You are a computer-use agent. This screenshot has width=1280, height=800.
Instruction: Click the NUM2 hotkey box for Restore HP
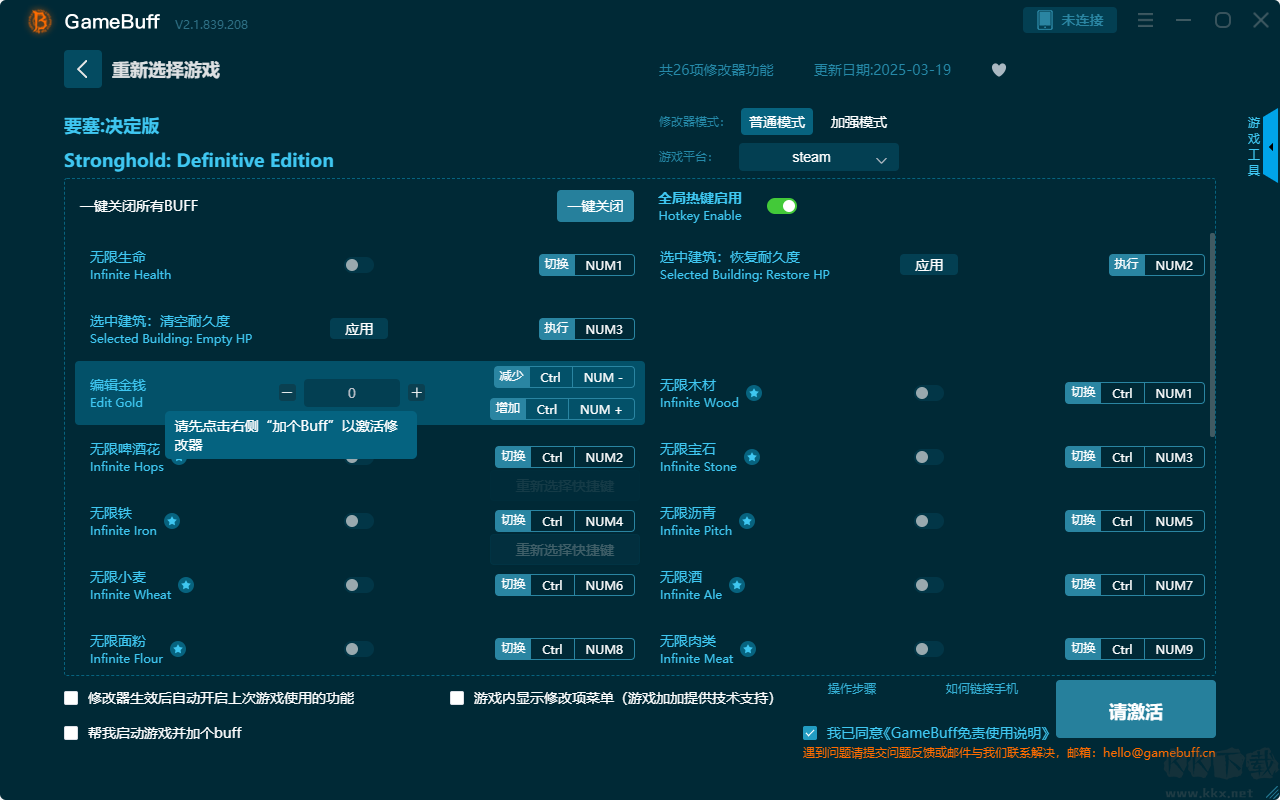[x=1174, y=265]
